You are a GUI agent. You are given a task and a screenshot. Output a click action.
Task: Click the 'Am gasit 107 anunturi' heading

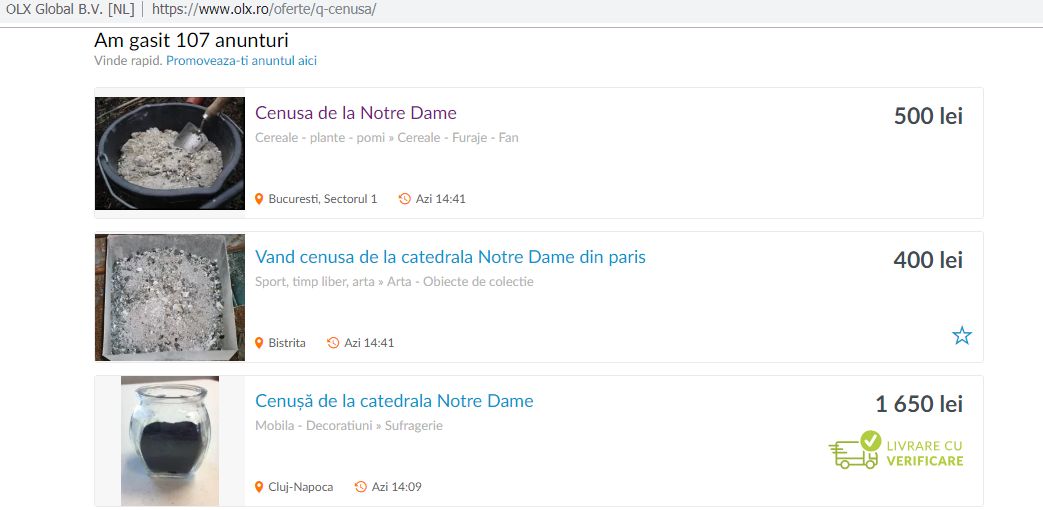[192, 41]
